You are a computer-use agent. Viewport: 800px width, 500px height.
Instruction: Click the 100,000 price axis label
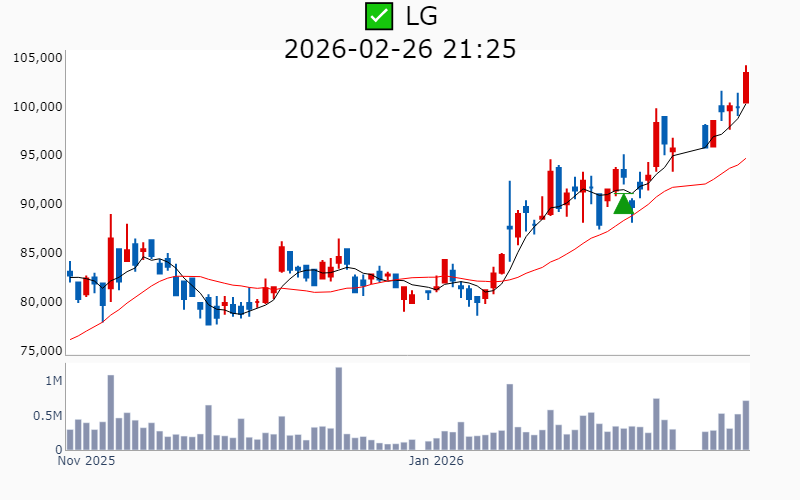(37, 107)
